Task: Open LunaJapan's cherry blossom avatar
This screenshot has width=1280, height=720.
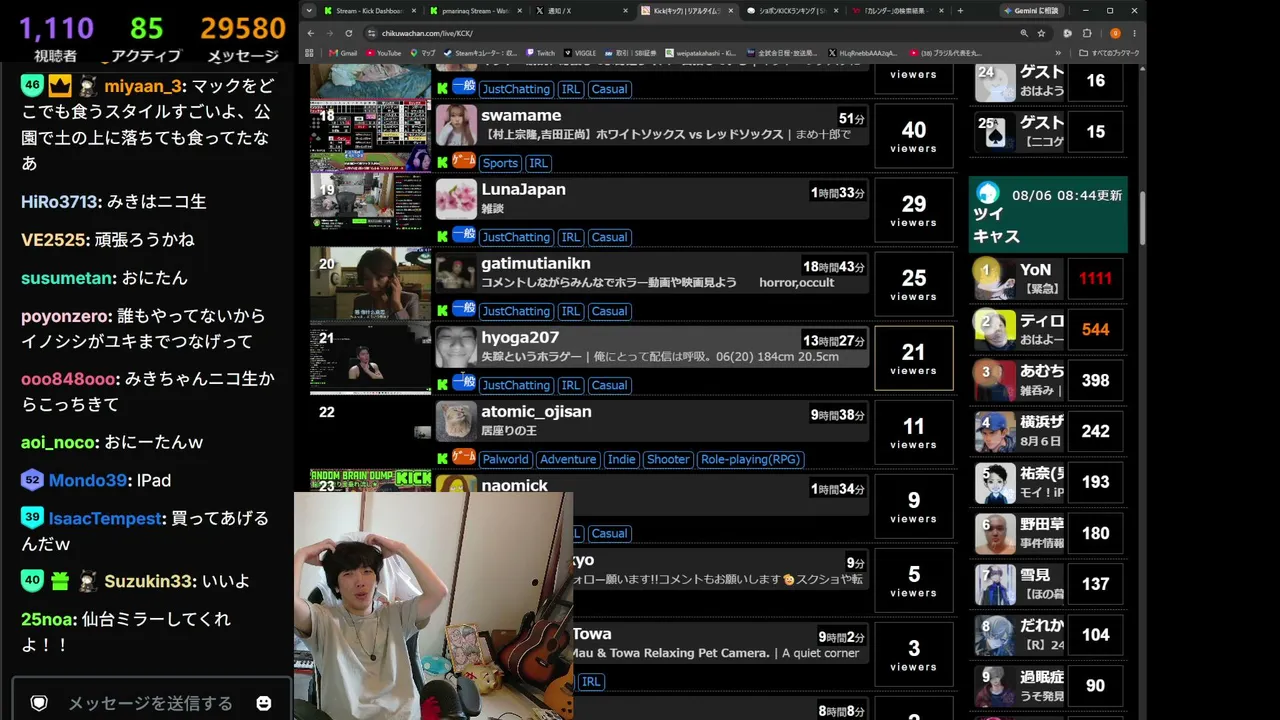Action: pos(456,199)
